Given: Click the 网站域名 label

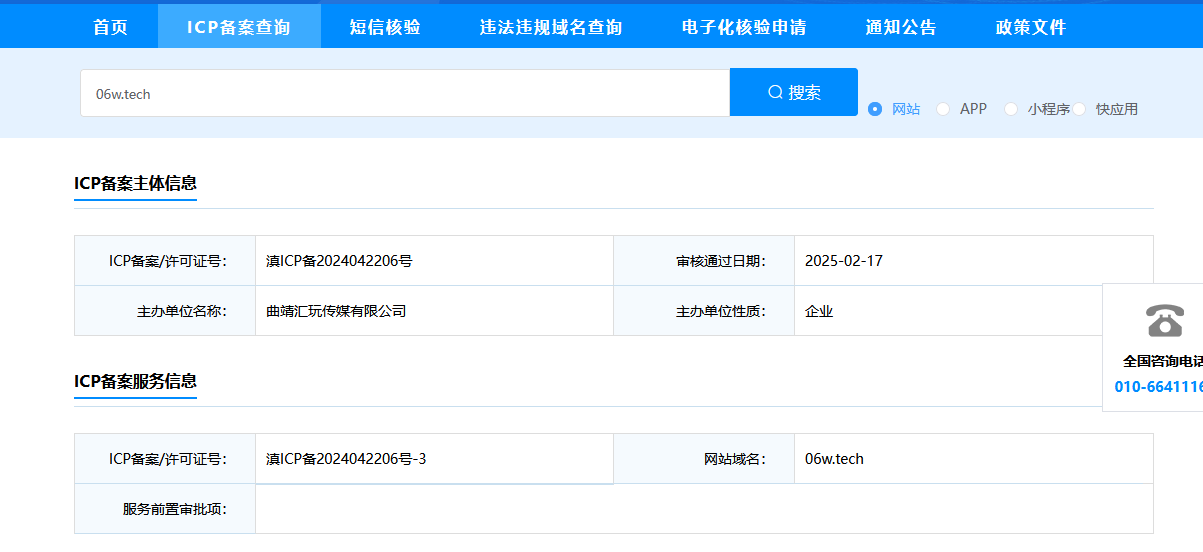Looking at the screenshot, I should coord(735,459).
